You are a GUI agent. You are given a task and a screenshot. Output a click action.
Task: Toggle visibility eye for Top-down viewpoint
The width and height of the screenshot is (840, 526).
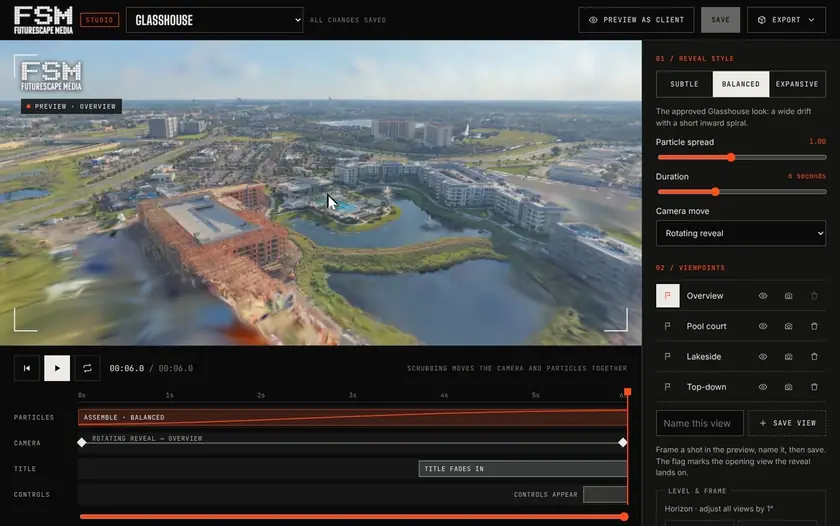(763, 387)
